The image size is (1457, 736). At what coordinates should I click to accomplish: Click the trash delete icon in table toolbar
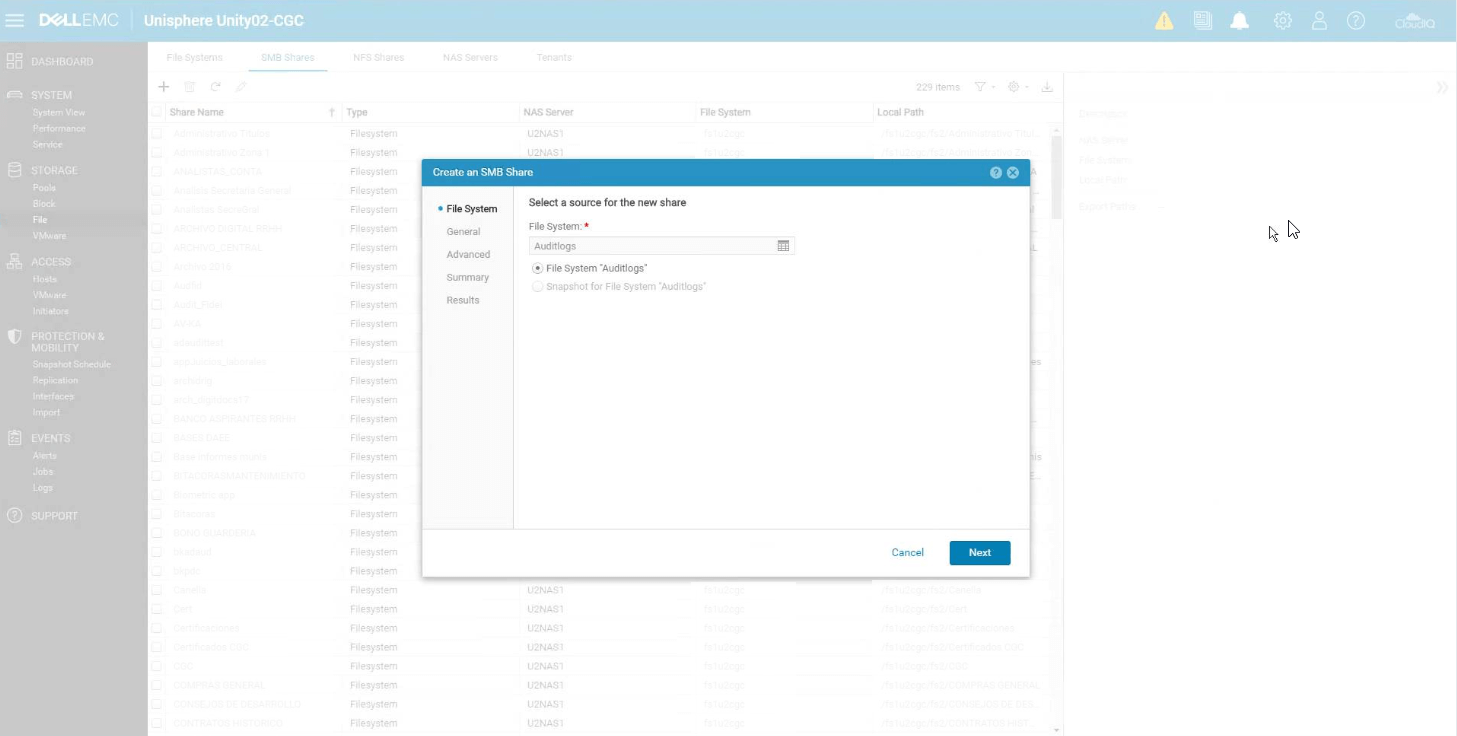point(190,87)
